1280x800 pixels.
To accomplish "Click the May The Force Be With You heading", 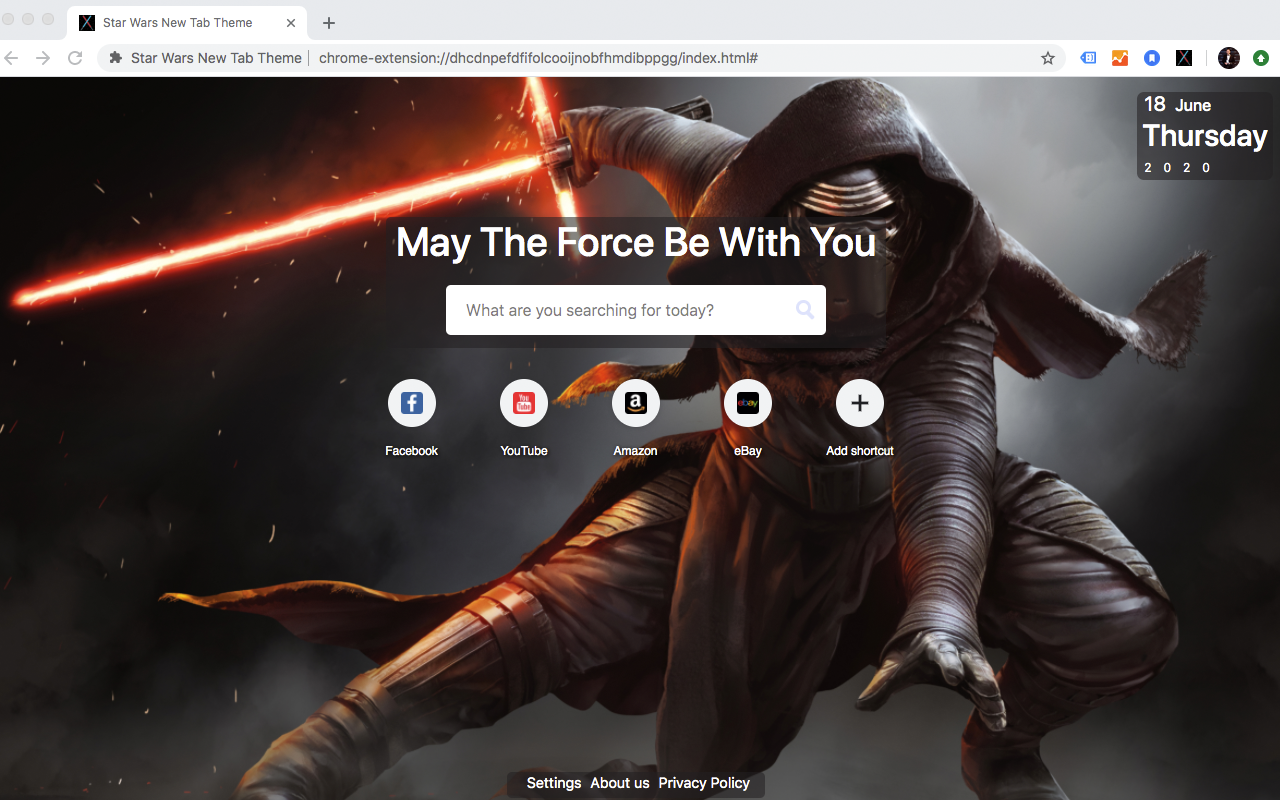I will tap(636, 242).
